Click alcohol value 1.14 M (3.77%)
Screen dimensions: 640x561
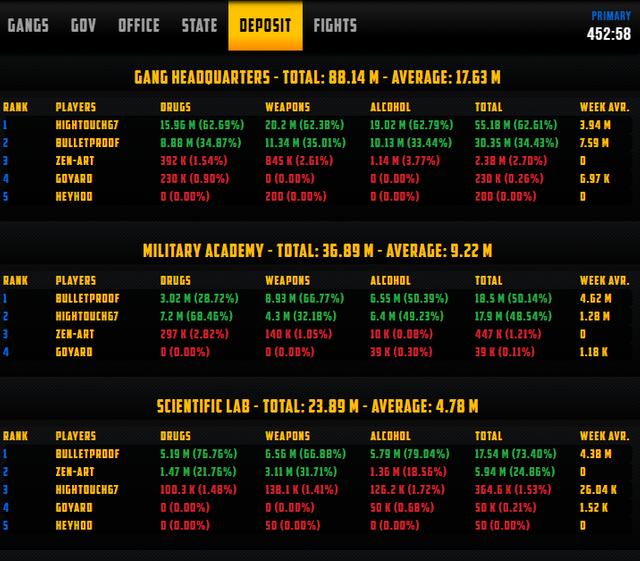tap(405, 161)
